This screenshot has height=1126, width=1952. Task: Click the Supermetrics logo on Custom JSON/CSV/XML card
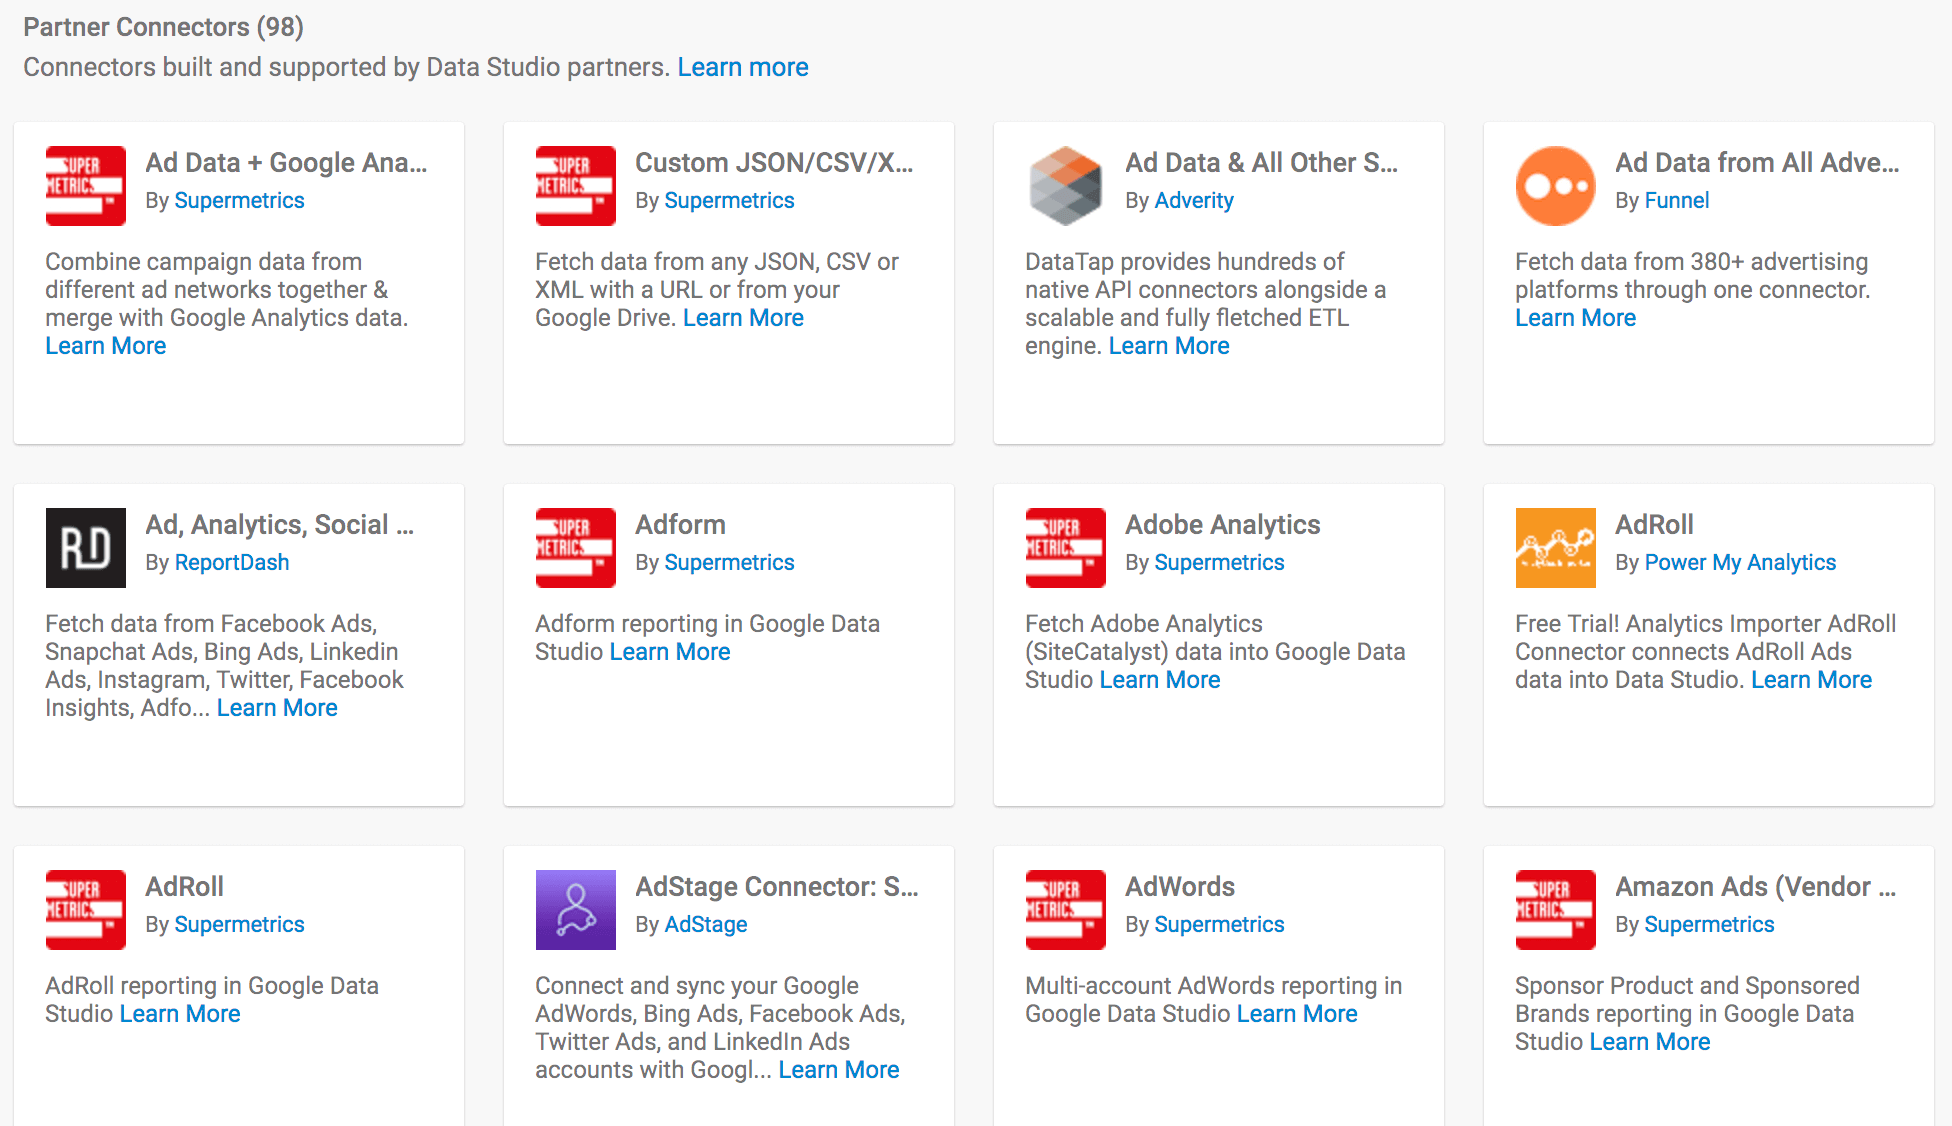[576, 186]
